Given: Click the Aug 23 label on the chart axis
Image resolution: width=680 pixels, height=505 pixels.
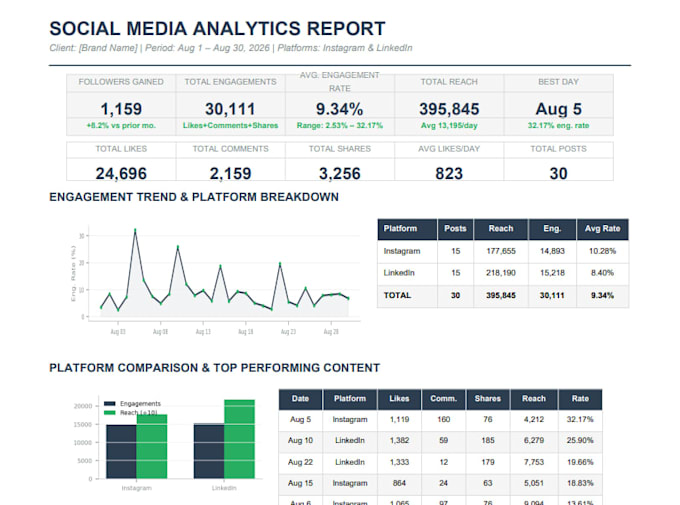Looking at the screenshot, I should tap(288, 332).
